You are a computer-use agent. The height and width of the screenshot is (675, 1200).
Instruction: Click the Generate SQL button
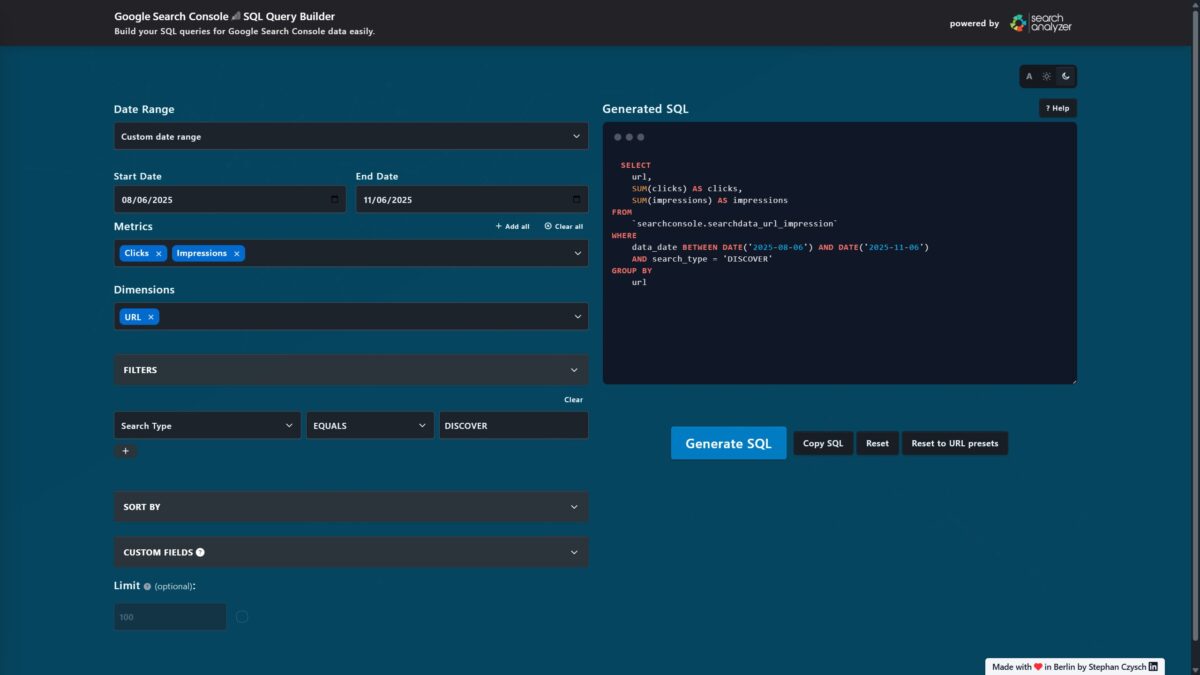[x=728, y=443]
